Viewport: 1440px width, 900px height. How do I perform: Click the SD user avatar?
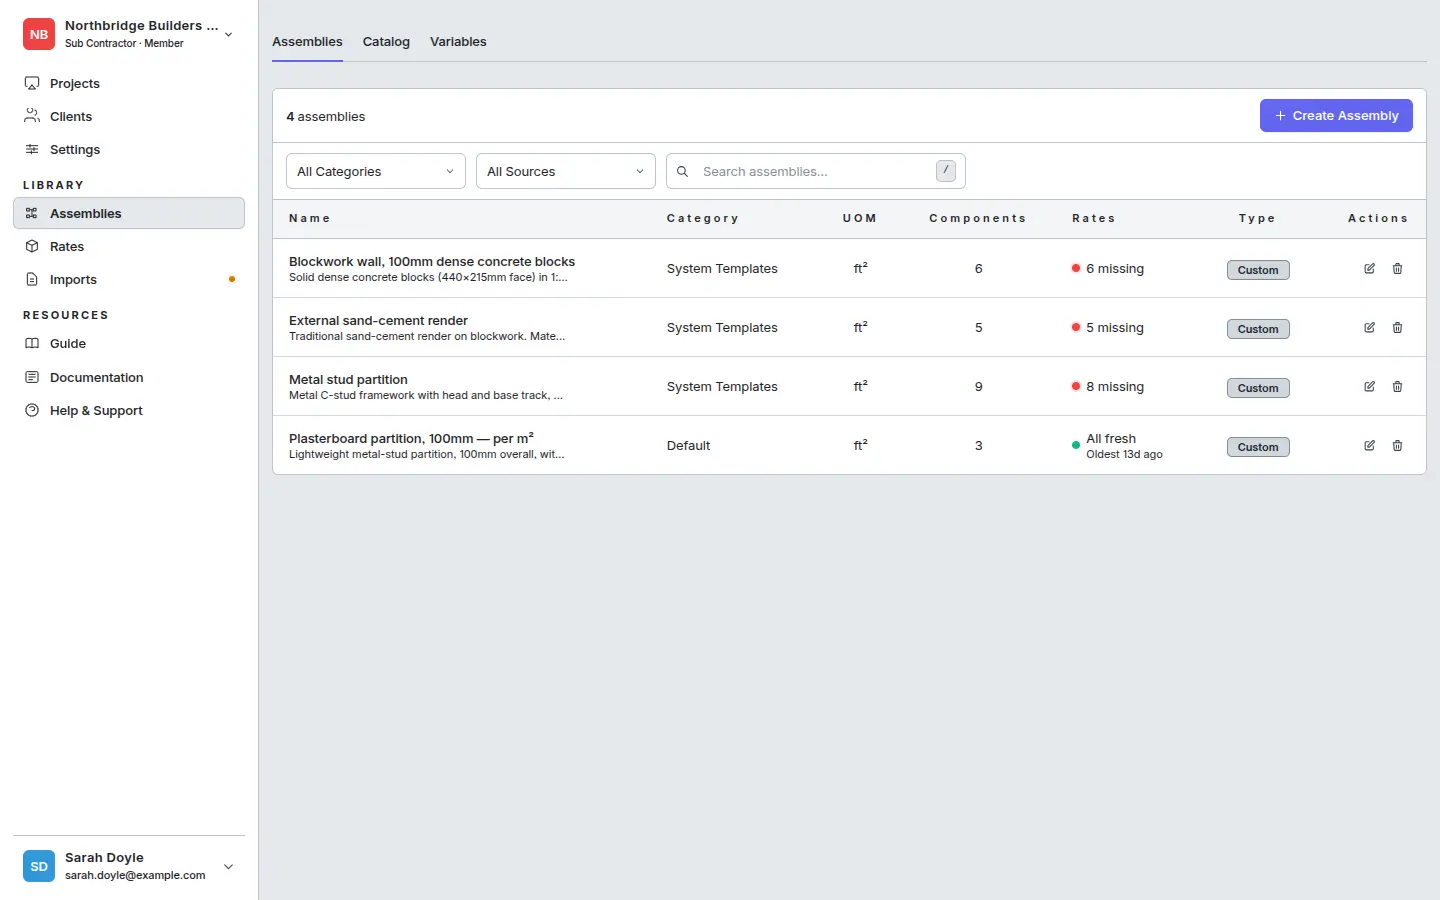[39, 866]
